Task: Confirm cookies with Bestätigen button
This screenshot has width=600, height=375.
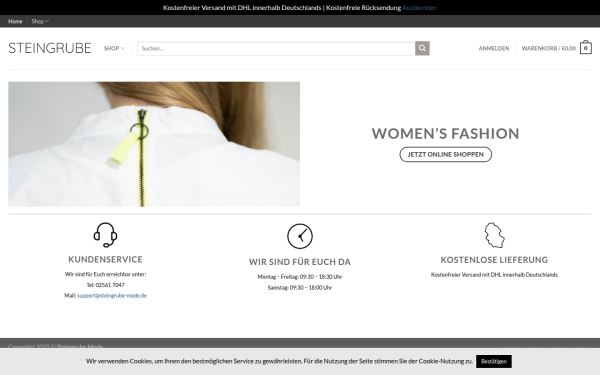Action: (x=494, y=361)
